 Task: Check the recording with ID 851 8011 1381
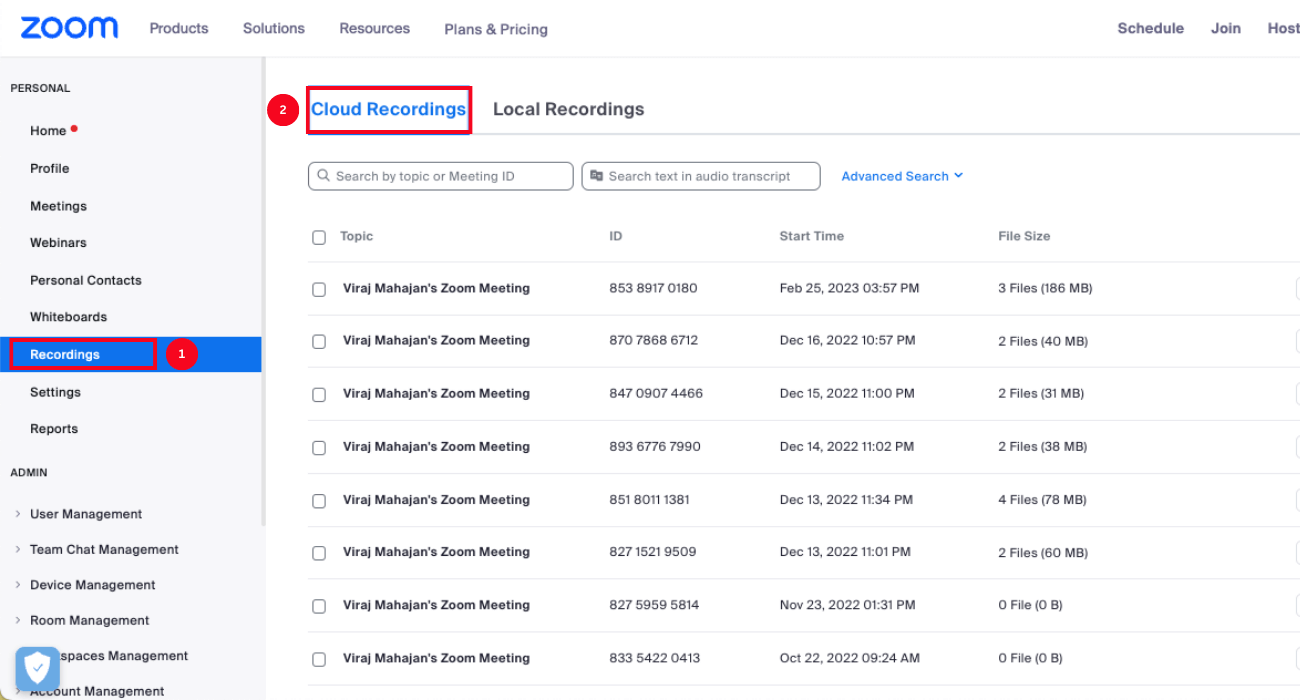click(319, 500)
